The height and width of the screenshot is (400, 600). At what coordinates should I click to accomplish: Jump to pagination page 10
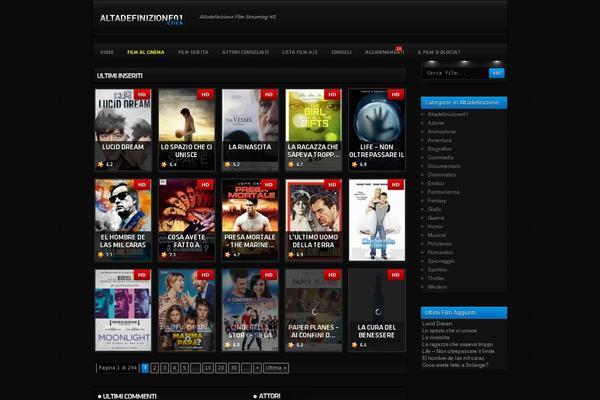pyautogui.click(x=208, y=368)
